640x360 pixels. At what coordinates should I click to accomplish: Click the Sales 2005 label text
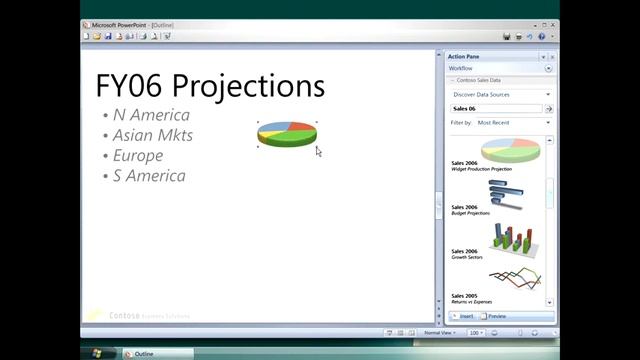click(464, 296)
